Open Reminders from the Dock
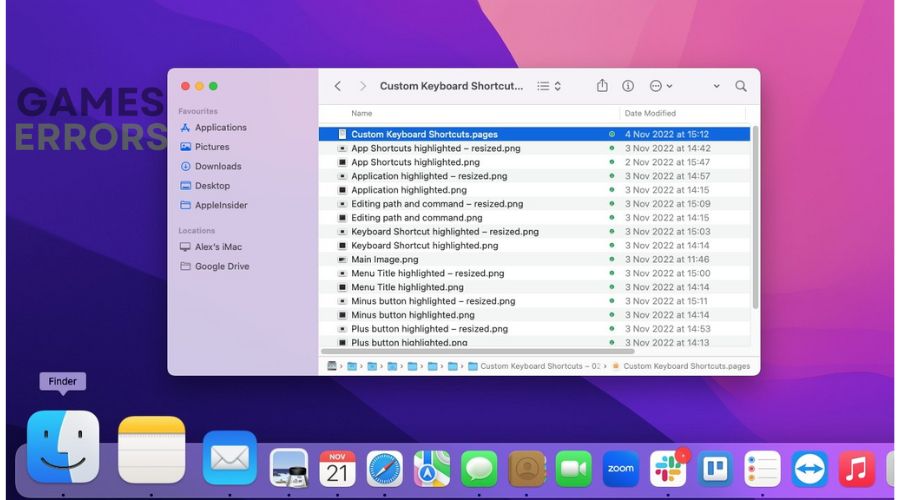 [x=762, y=468]
